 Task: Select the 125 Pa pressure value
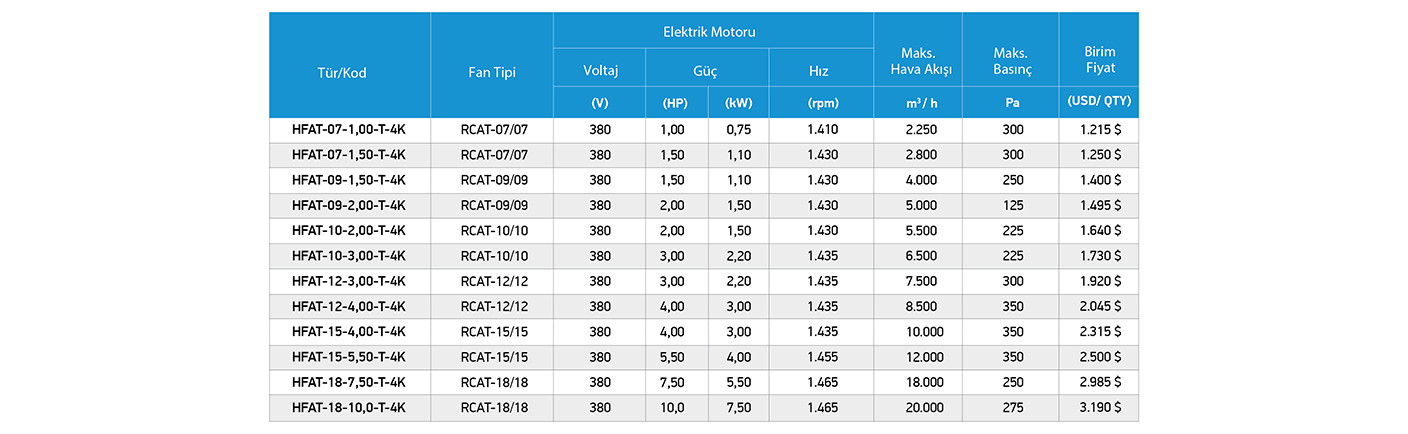(x=1011, y=206)
